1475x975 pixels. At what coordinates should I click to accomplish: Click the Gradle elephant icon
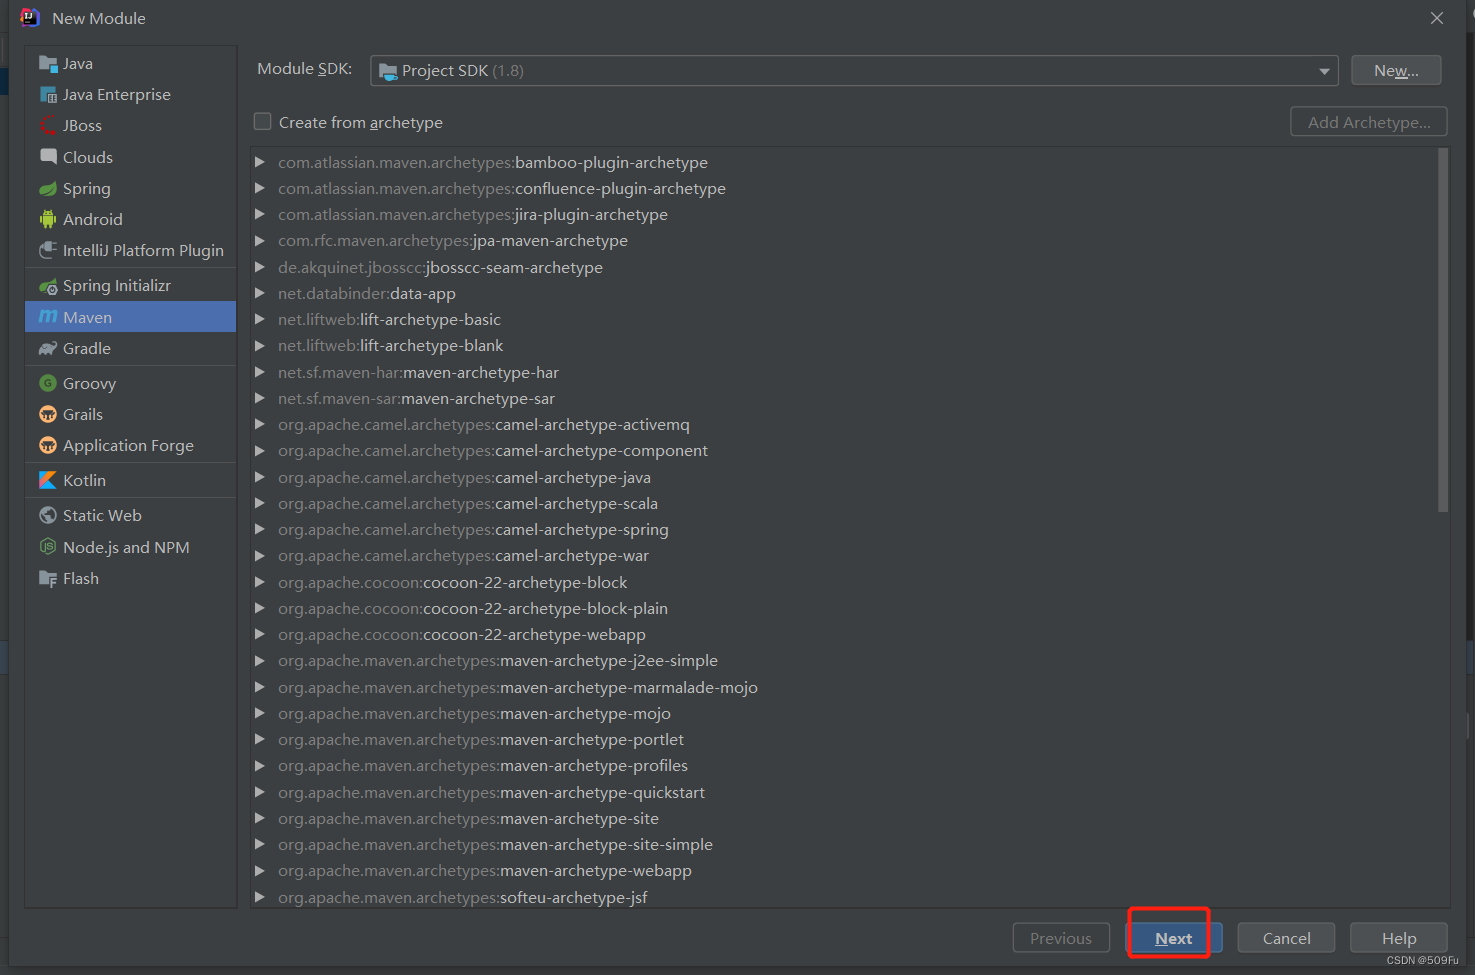[x=47, y=348]
